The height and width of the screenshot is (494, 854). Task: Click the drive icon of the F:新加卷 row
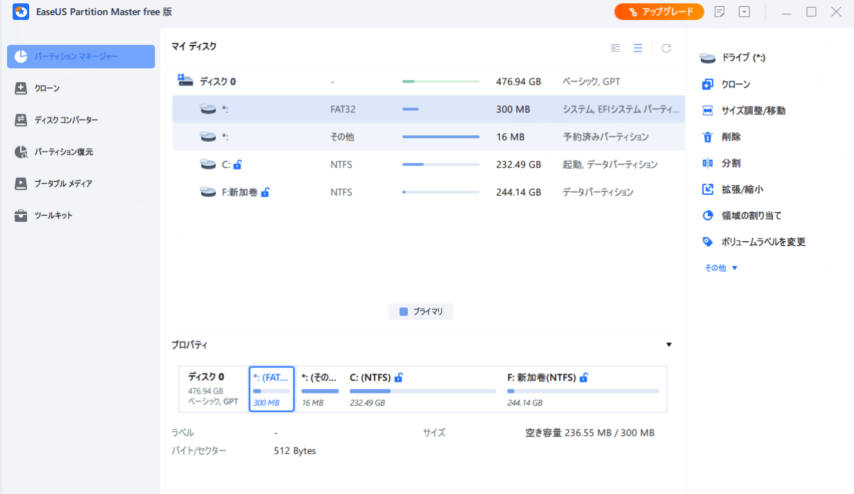[x=208, y=192]
